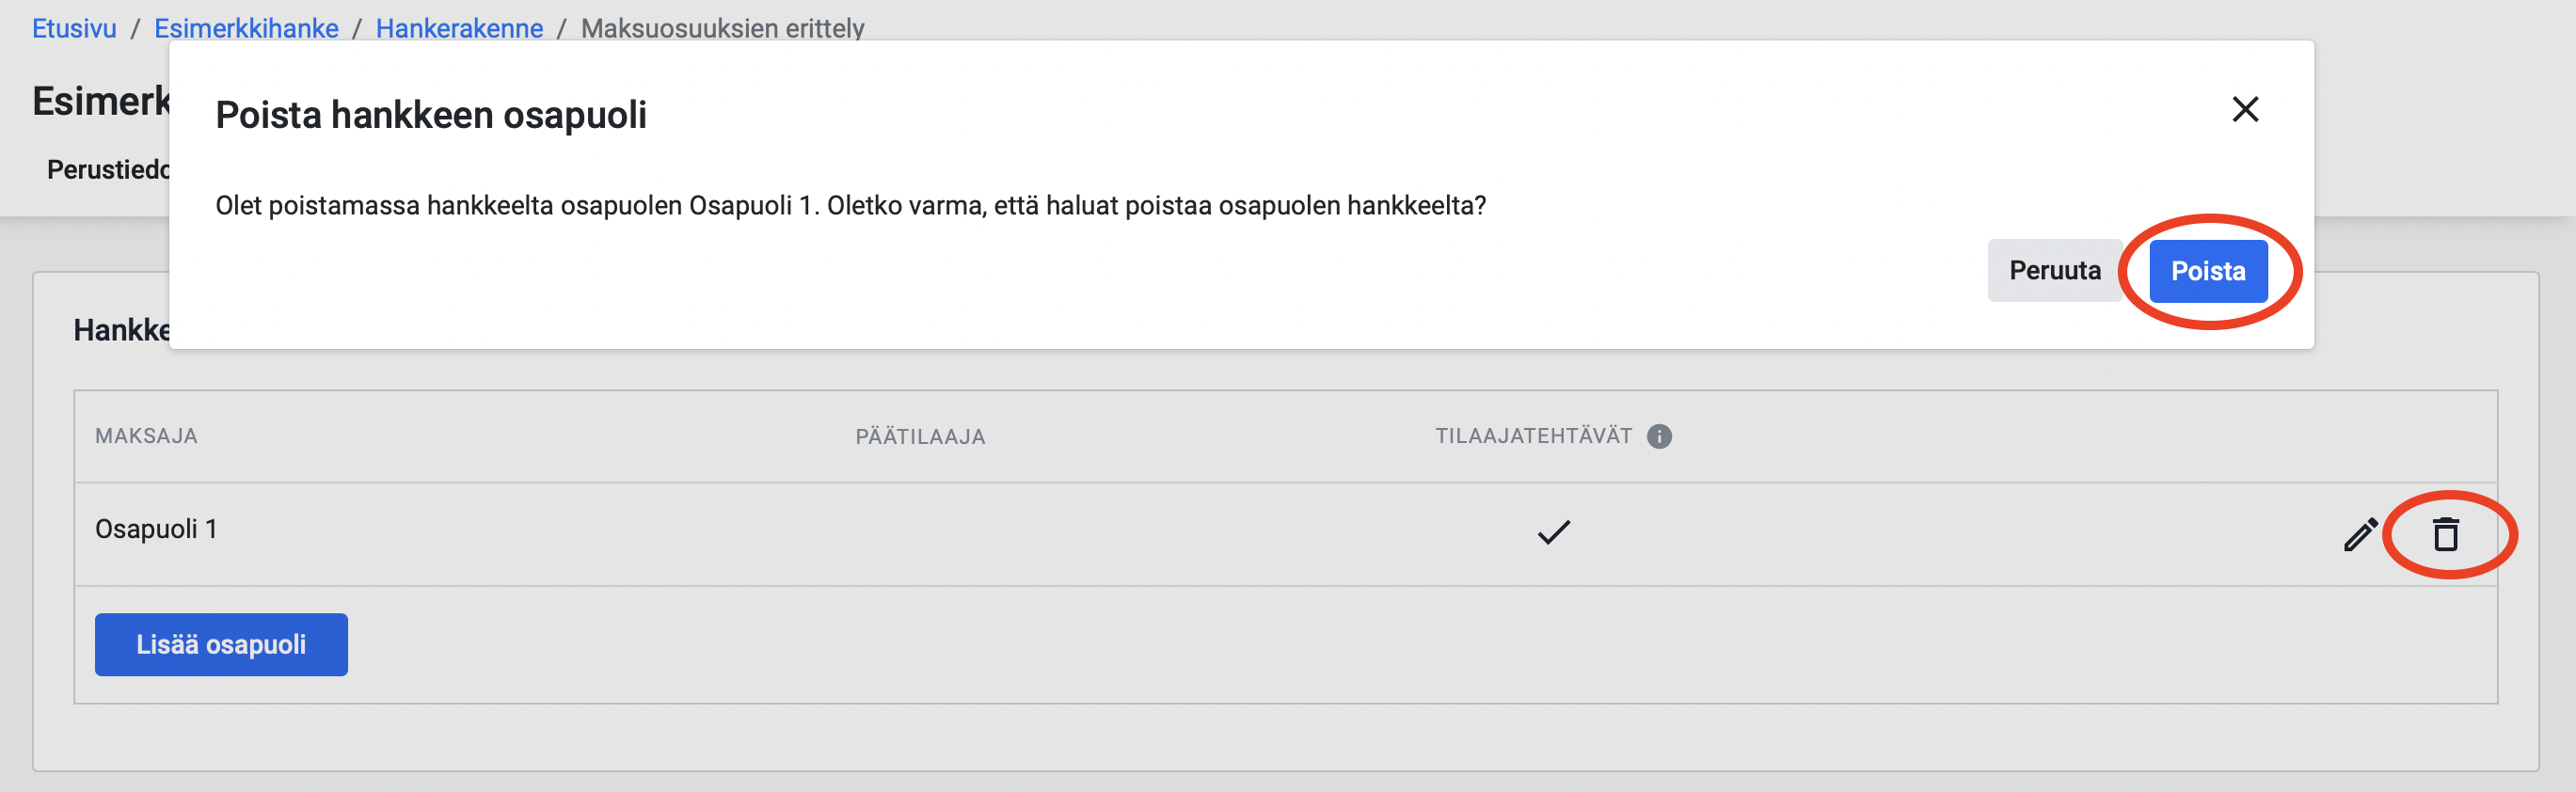Select the Osapuoli 1 row name

pos(156,529)
